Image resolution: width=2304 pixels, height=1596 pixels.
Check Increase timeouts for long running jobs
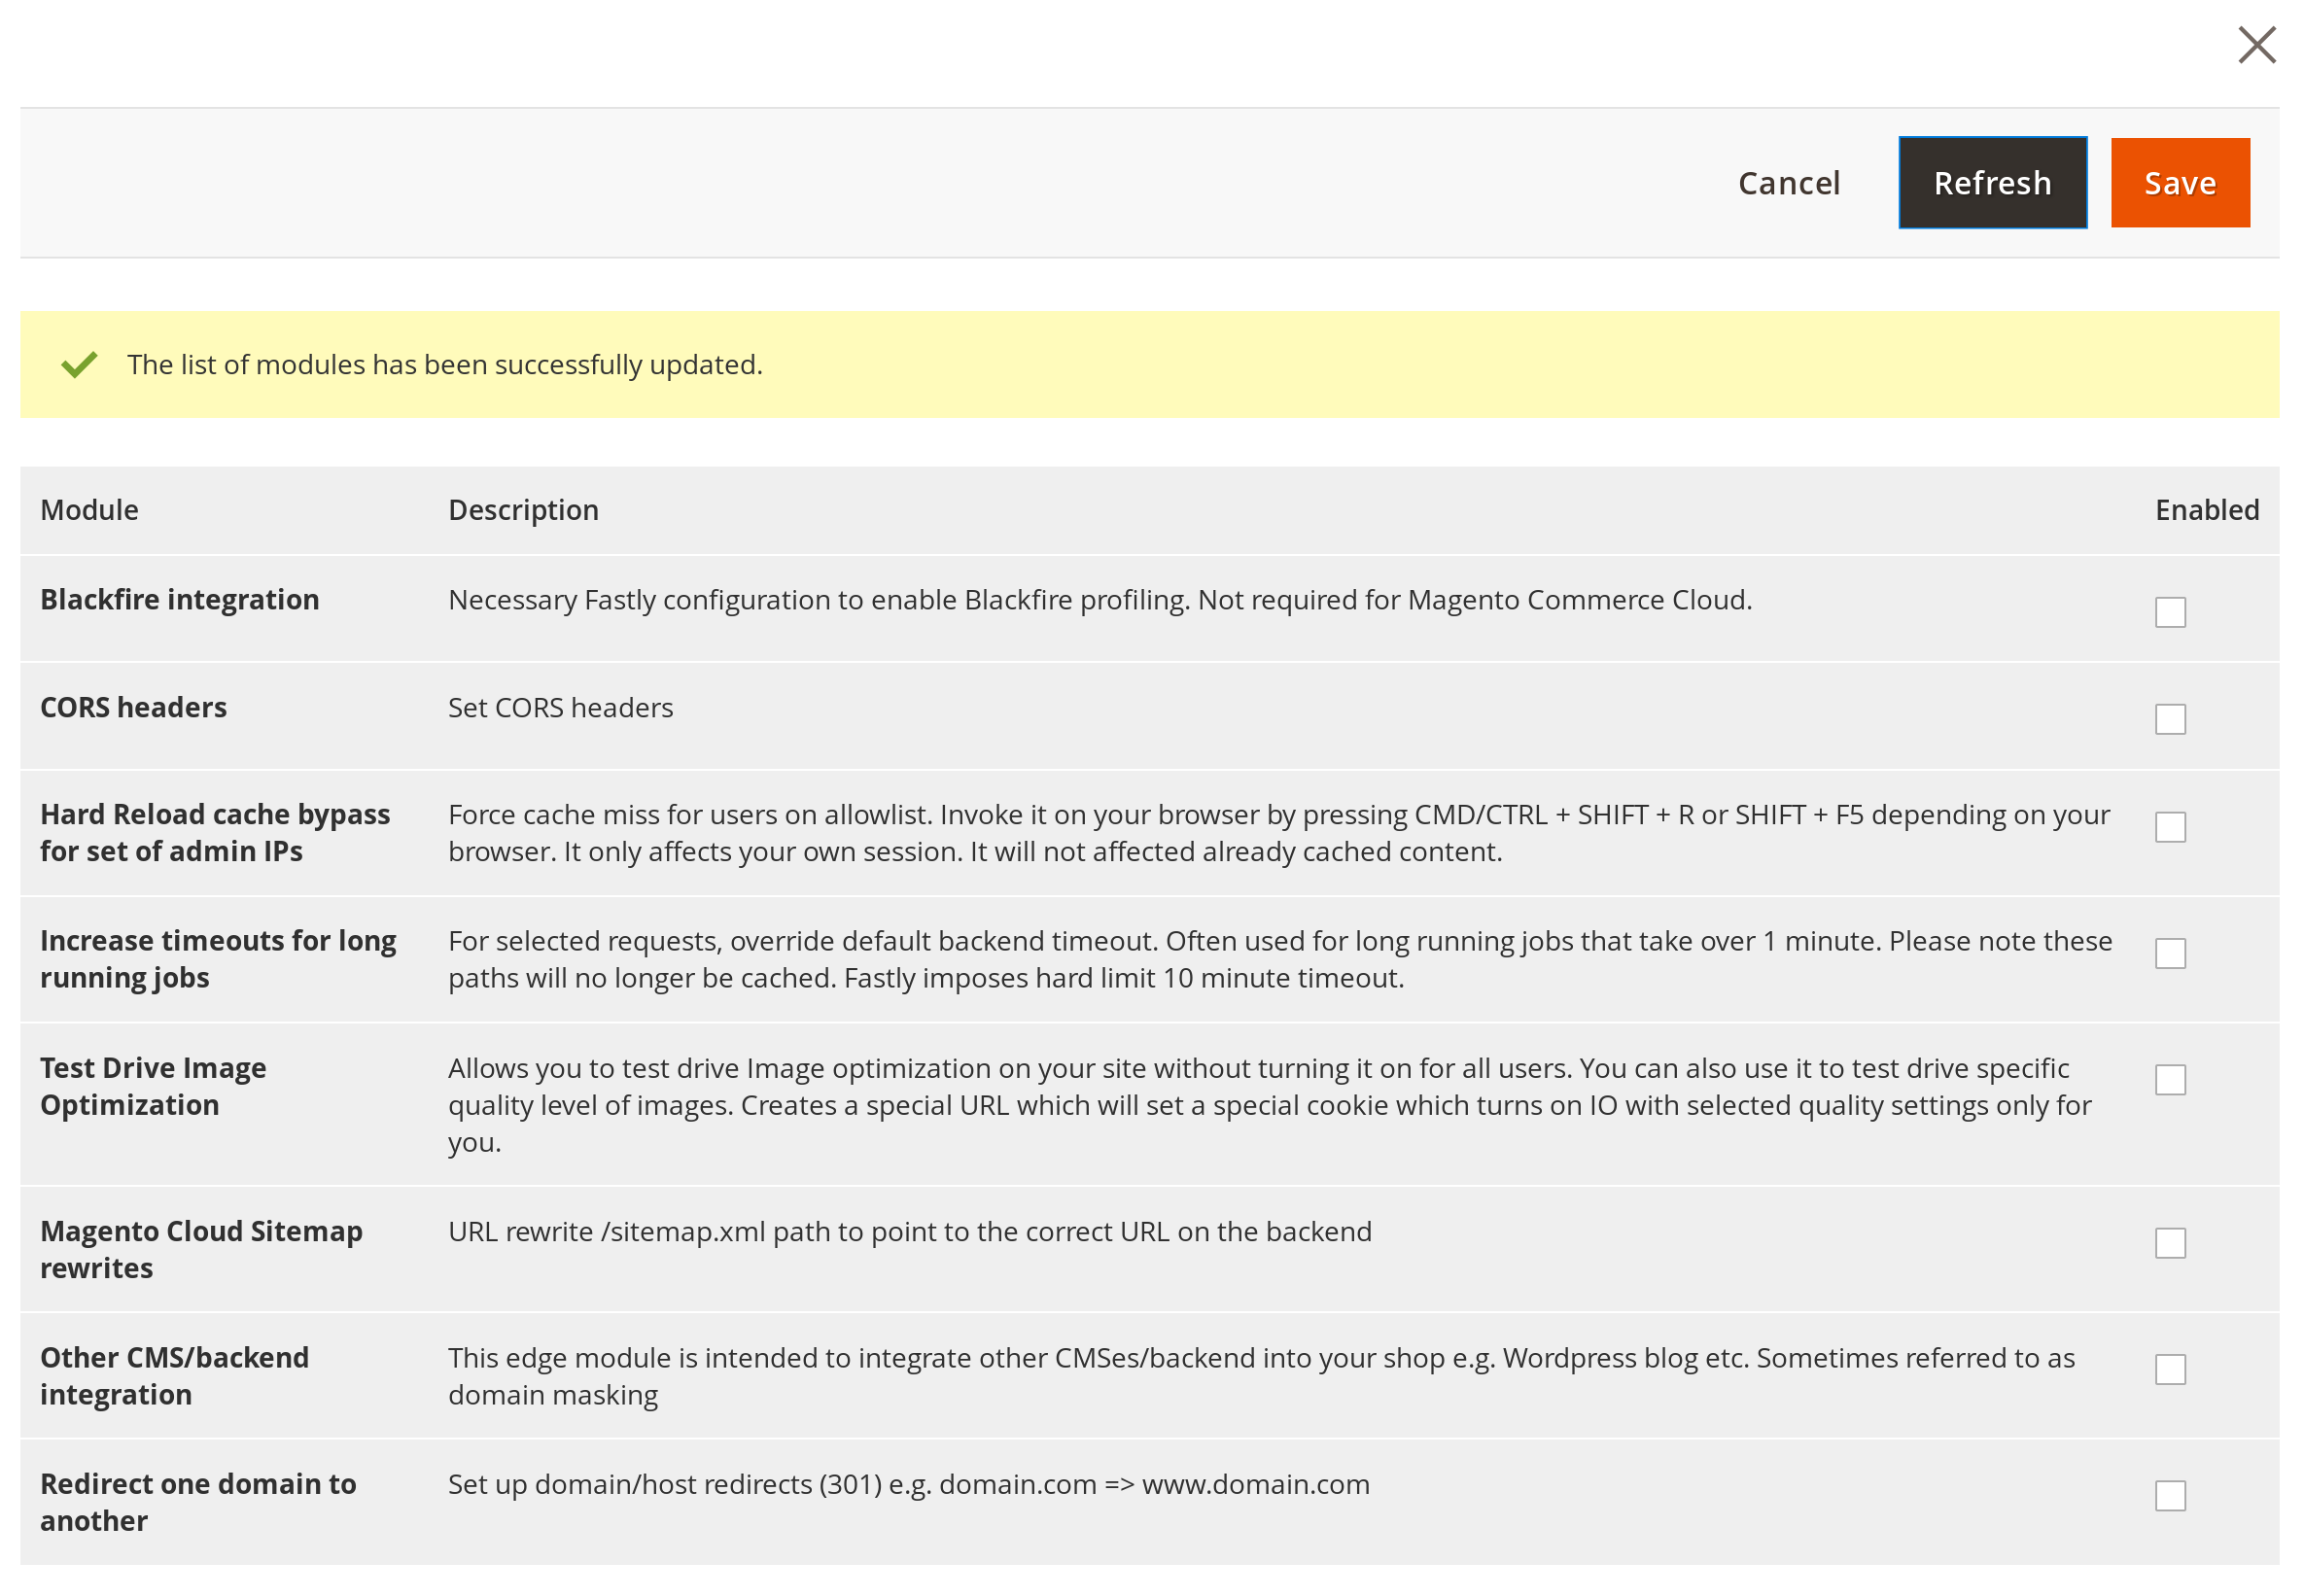click(2169, 953)
